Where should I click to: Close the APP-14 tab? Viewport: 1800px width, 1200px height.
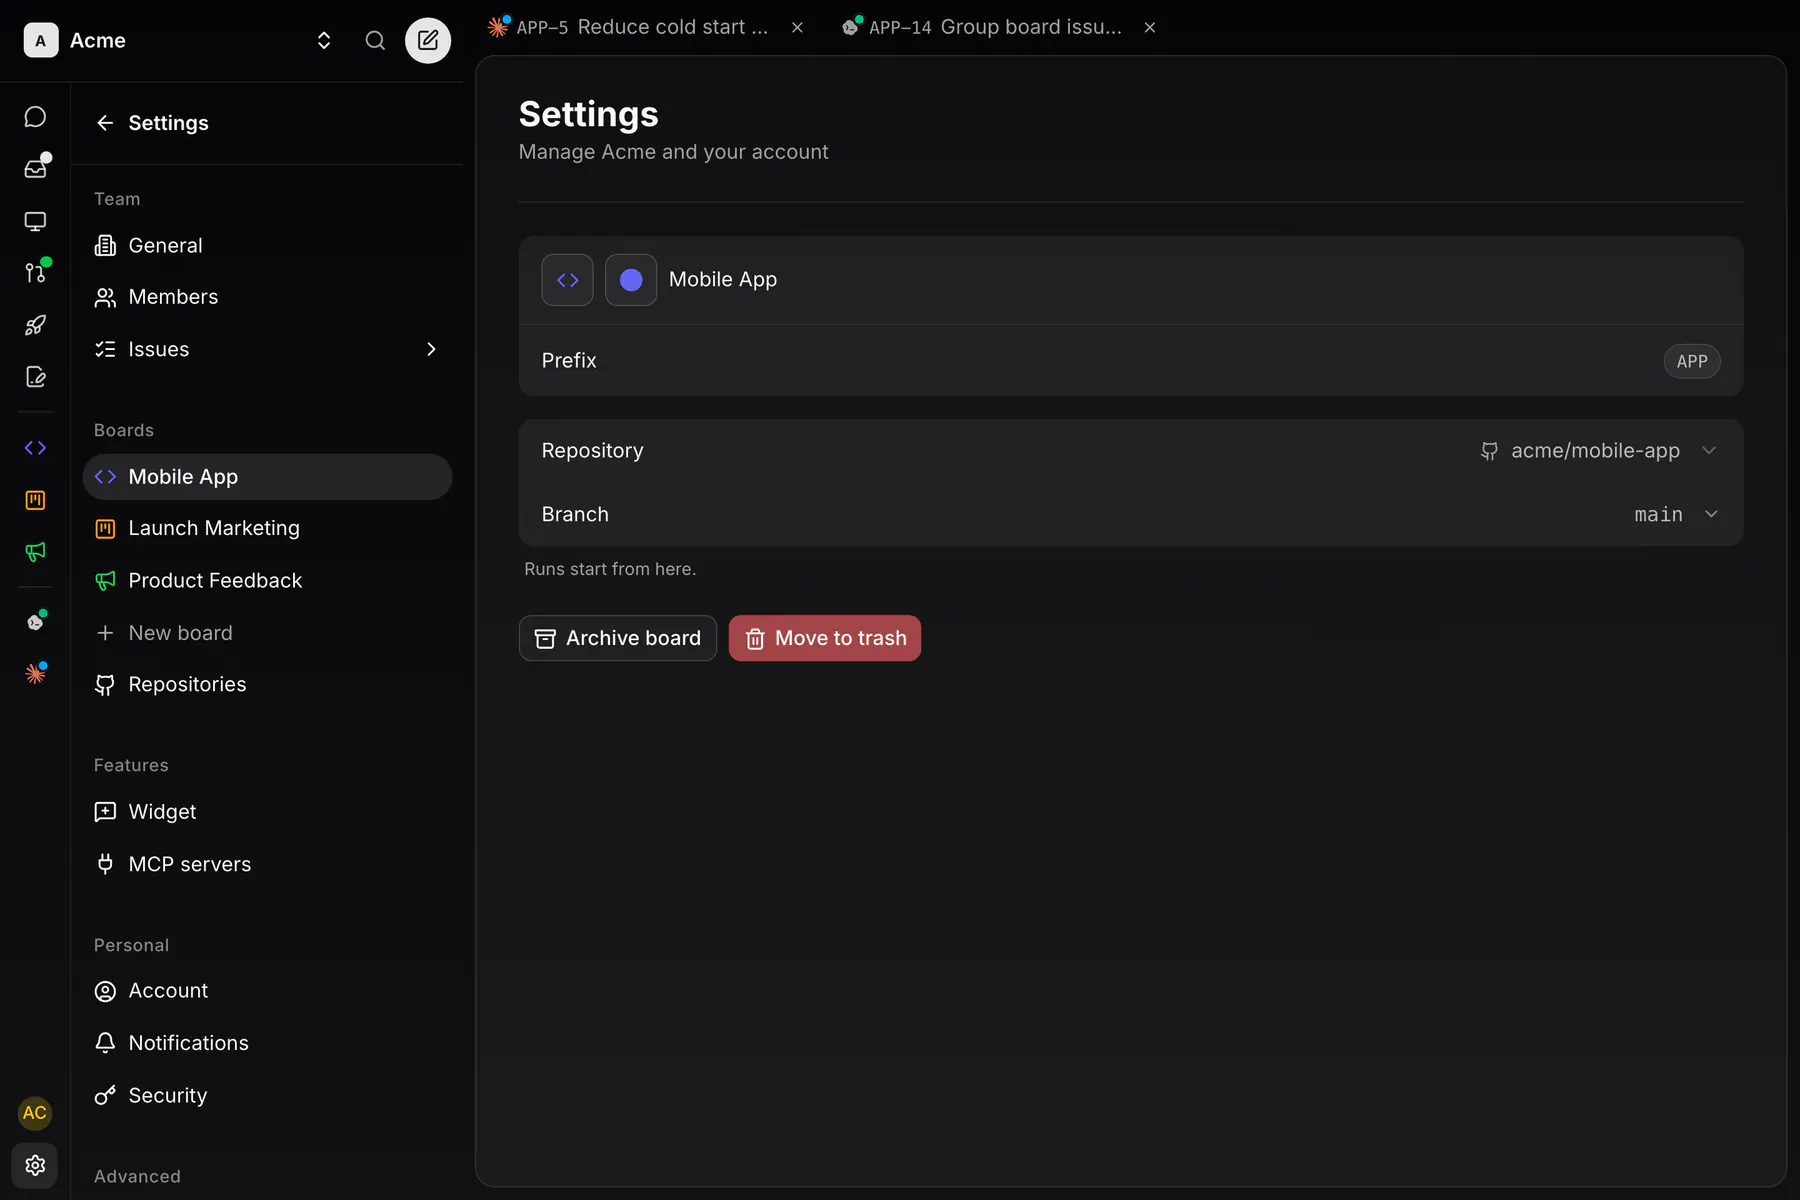point(1150,27)
